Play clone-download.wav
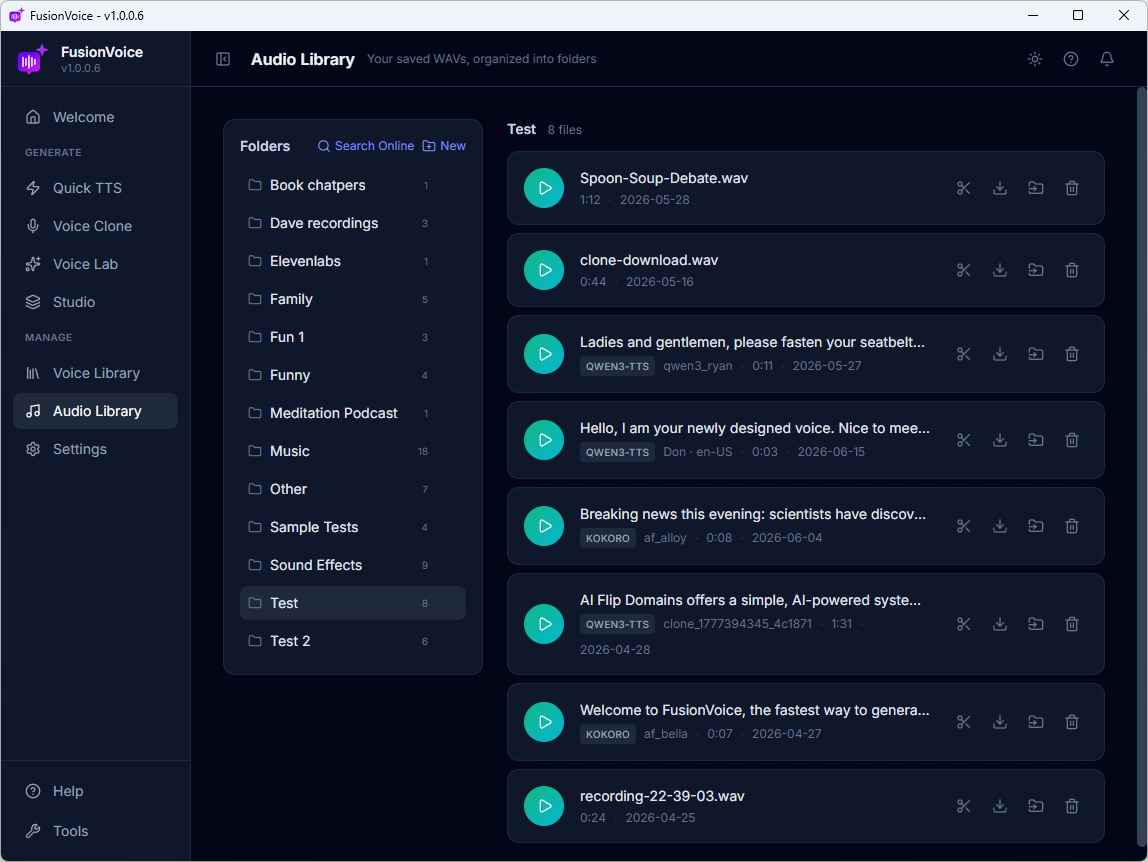1148x862 pixels. [x=544, y=270]
